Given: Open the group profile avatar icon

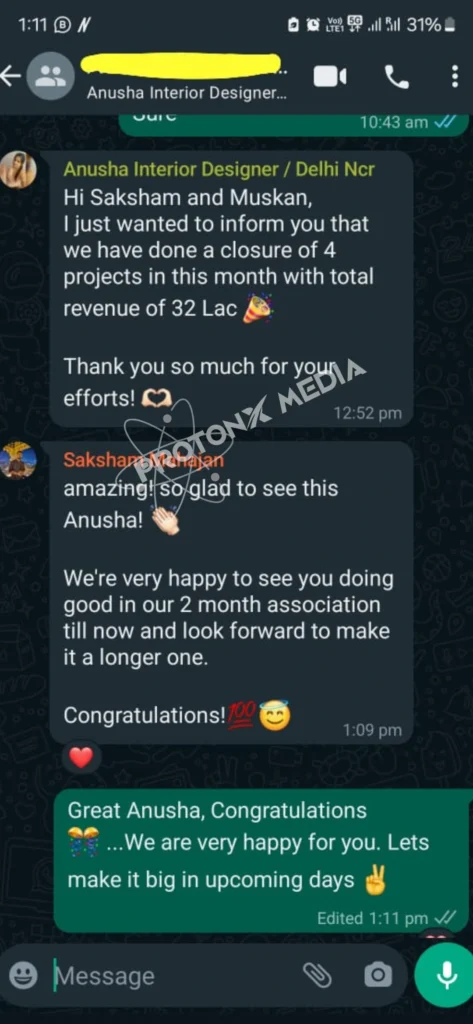Looking at the screenshot, I should coord(50,76).
